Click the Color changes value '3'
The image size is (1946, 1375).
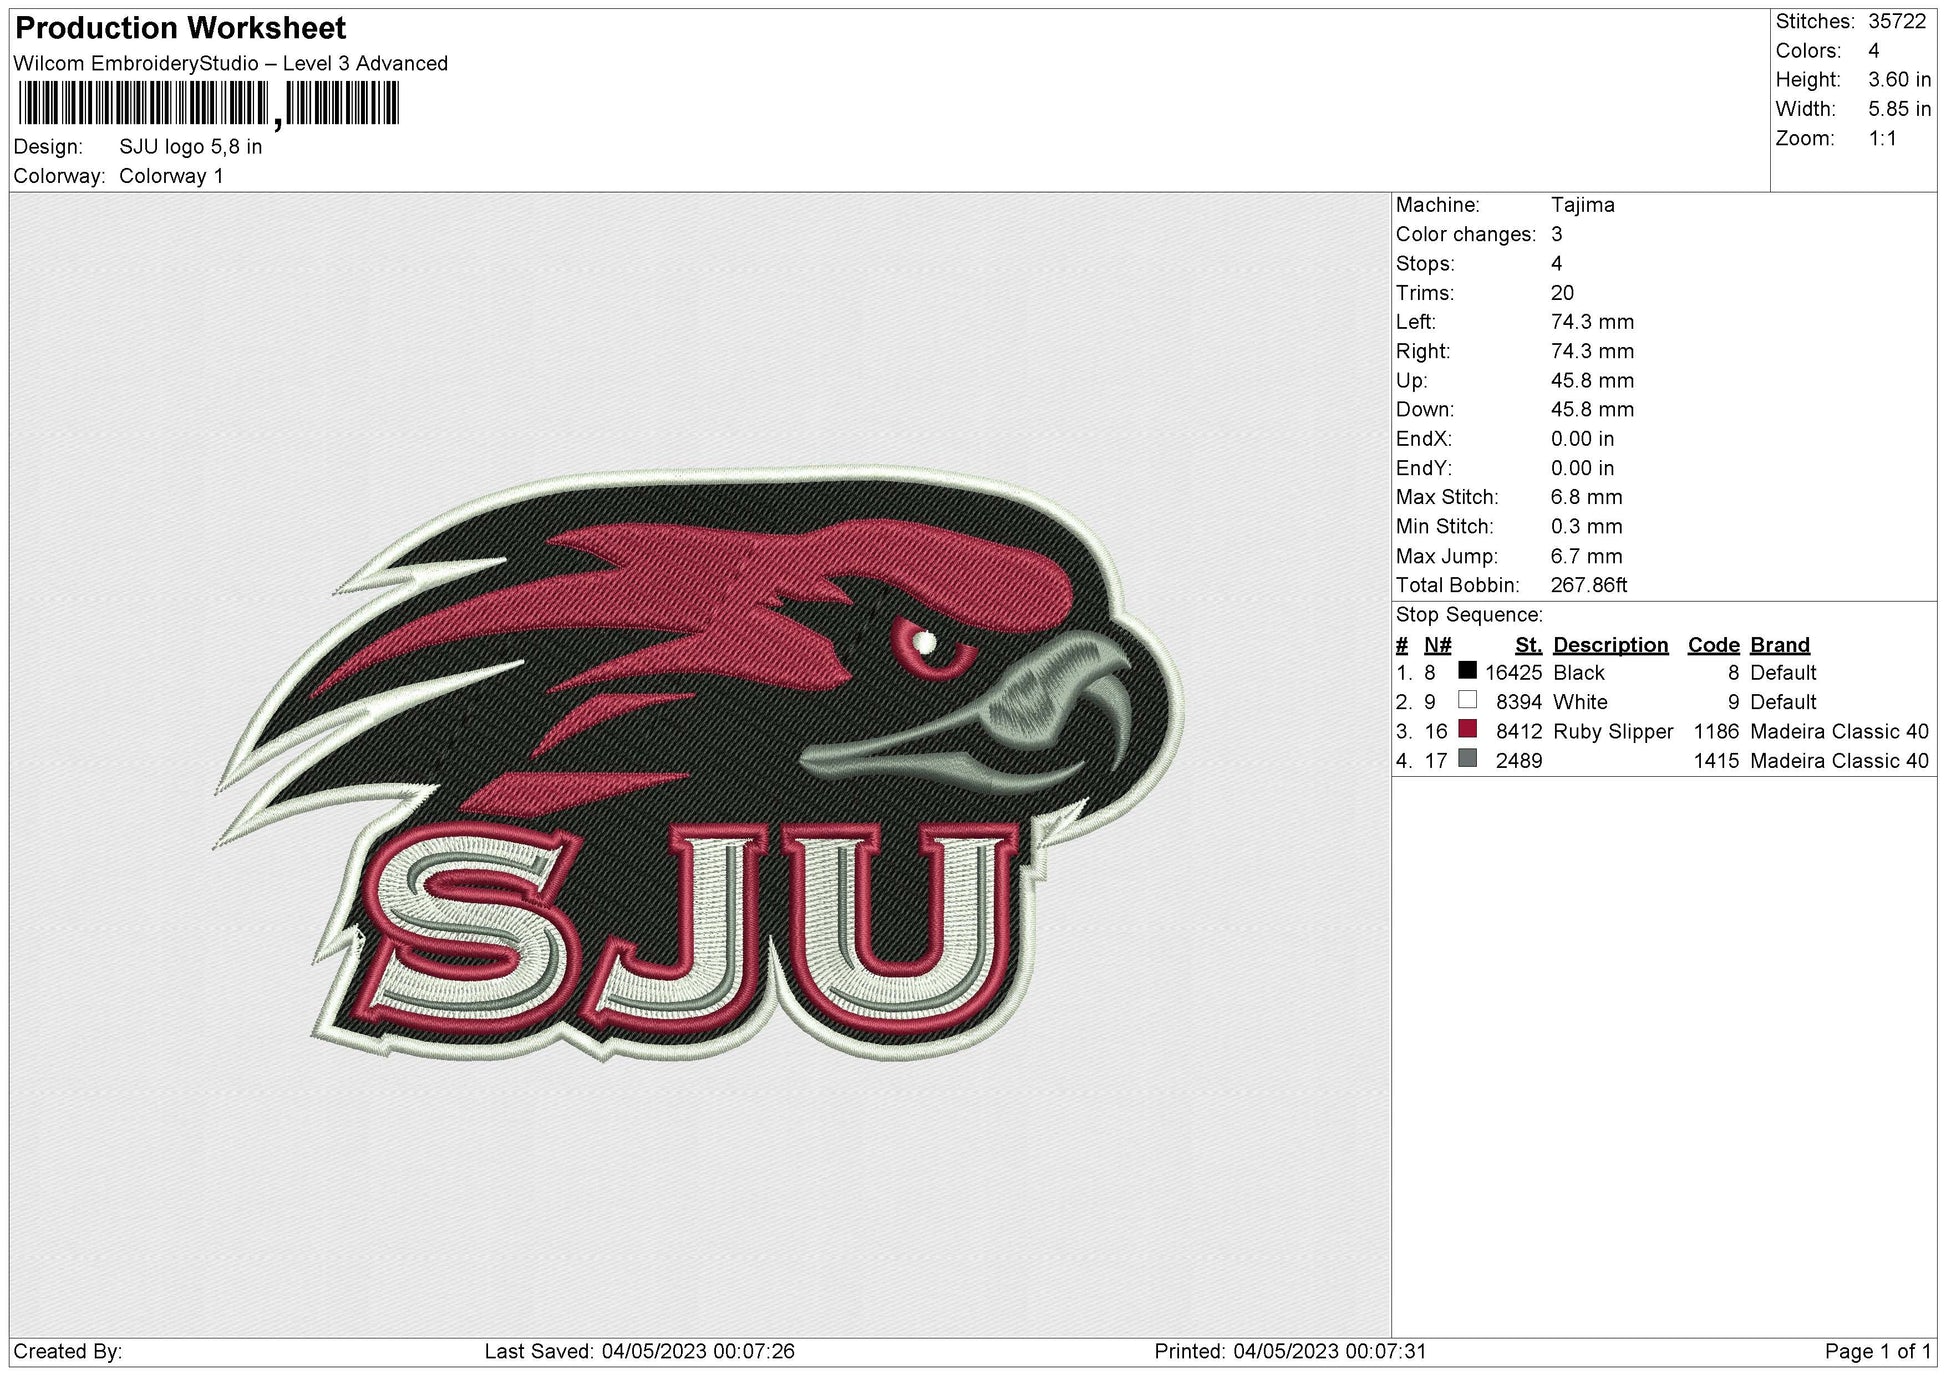(x=1557, y=234)
